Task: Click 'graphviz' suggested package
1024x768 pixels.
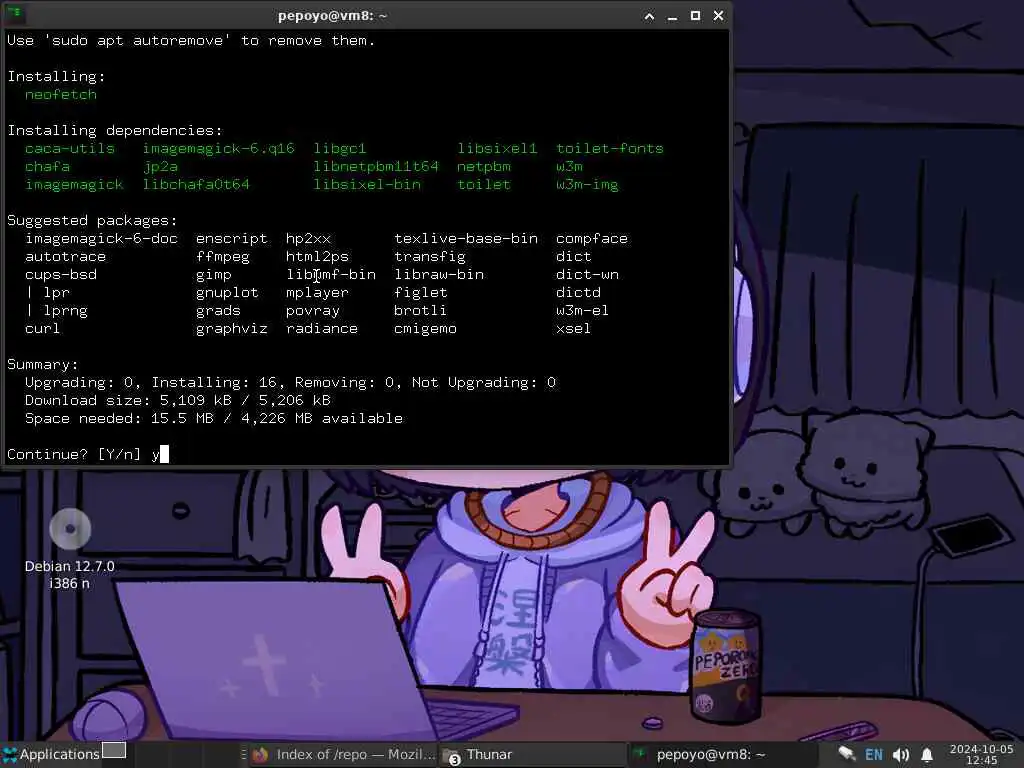Action: [232, 328]
